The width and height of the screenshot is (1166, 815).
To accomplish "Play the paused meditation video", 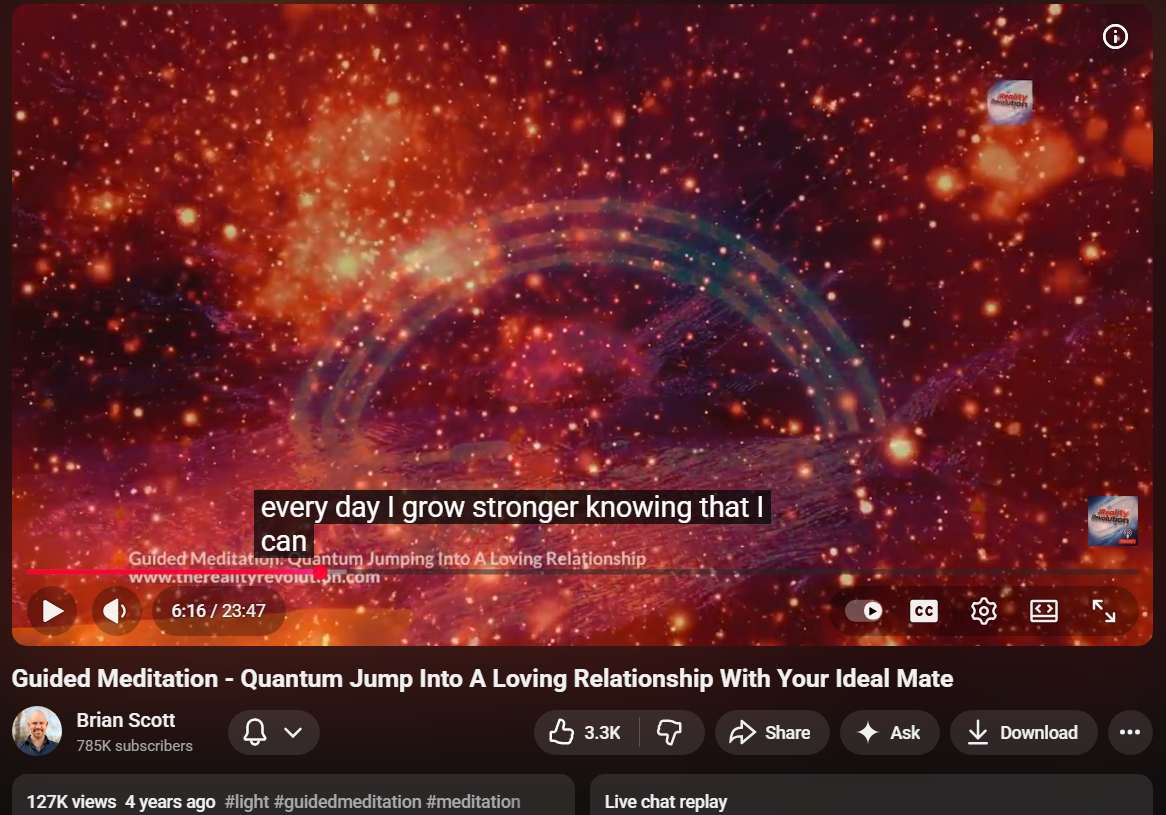I will click(52, 611).
